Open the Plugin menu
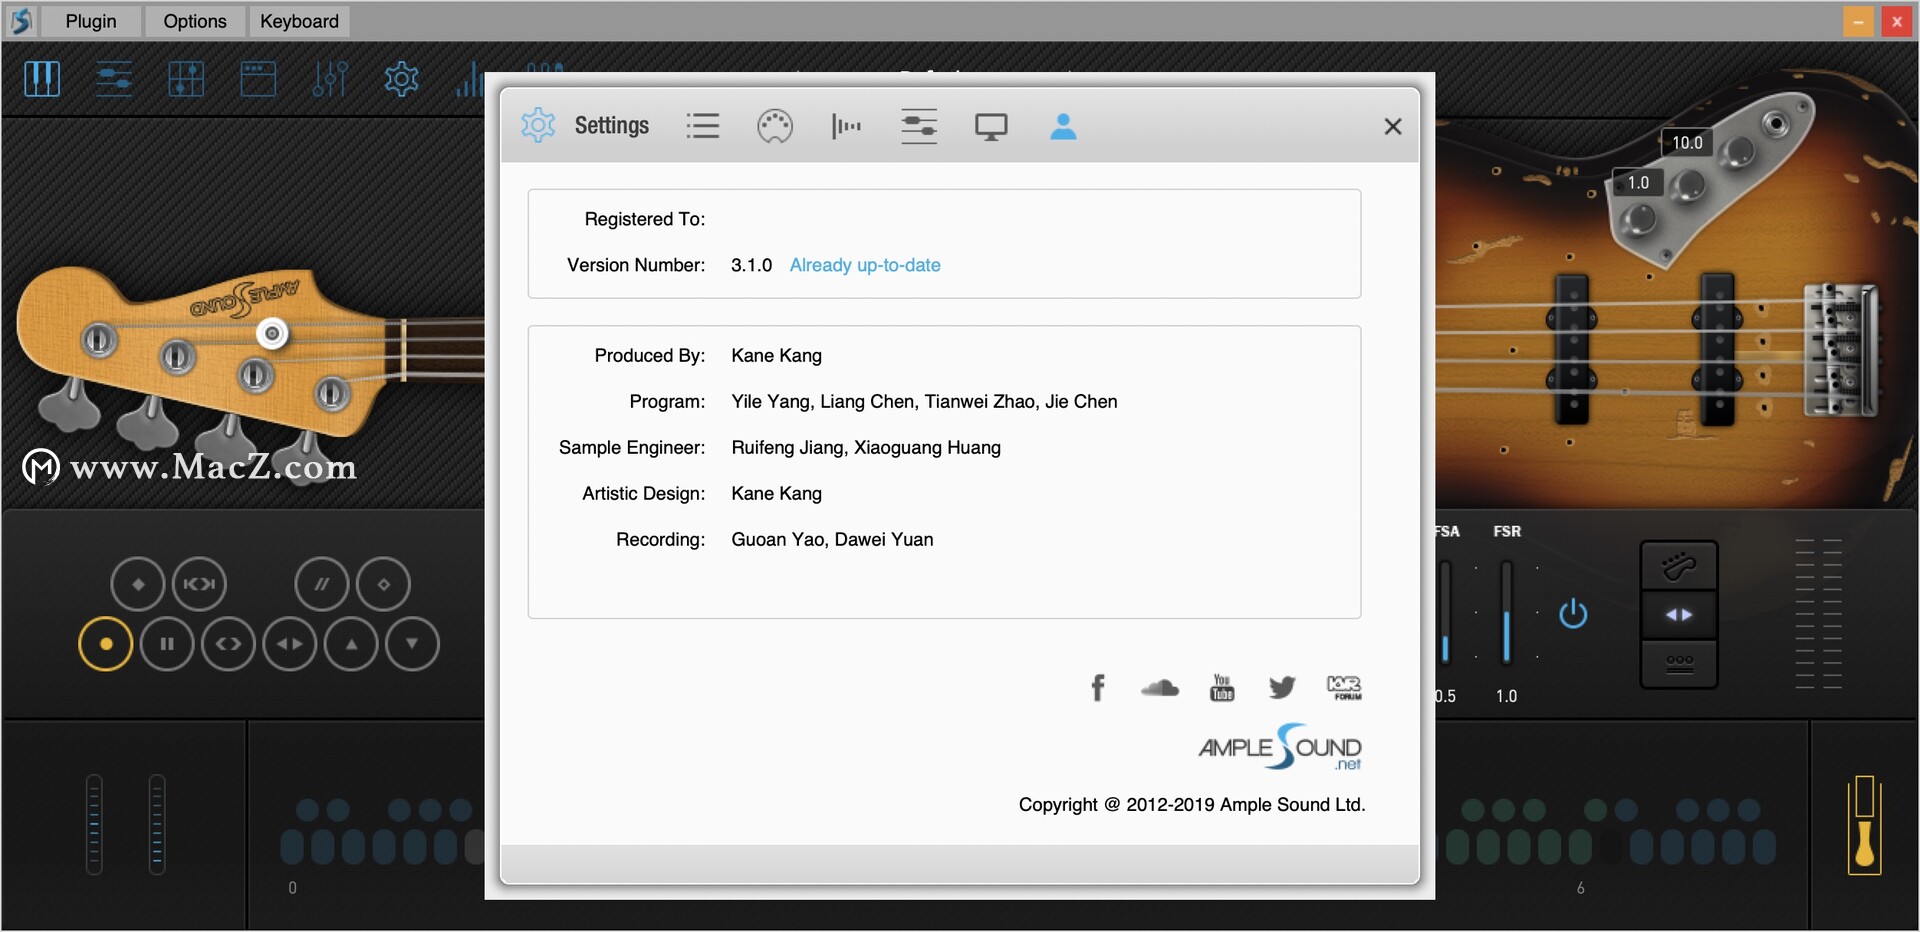1920x932 pixels. pyautogui.click(x=91, y=21)
